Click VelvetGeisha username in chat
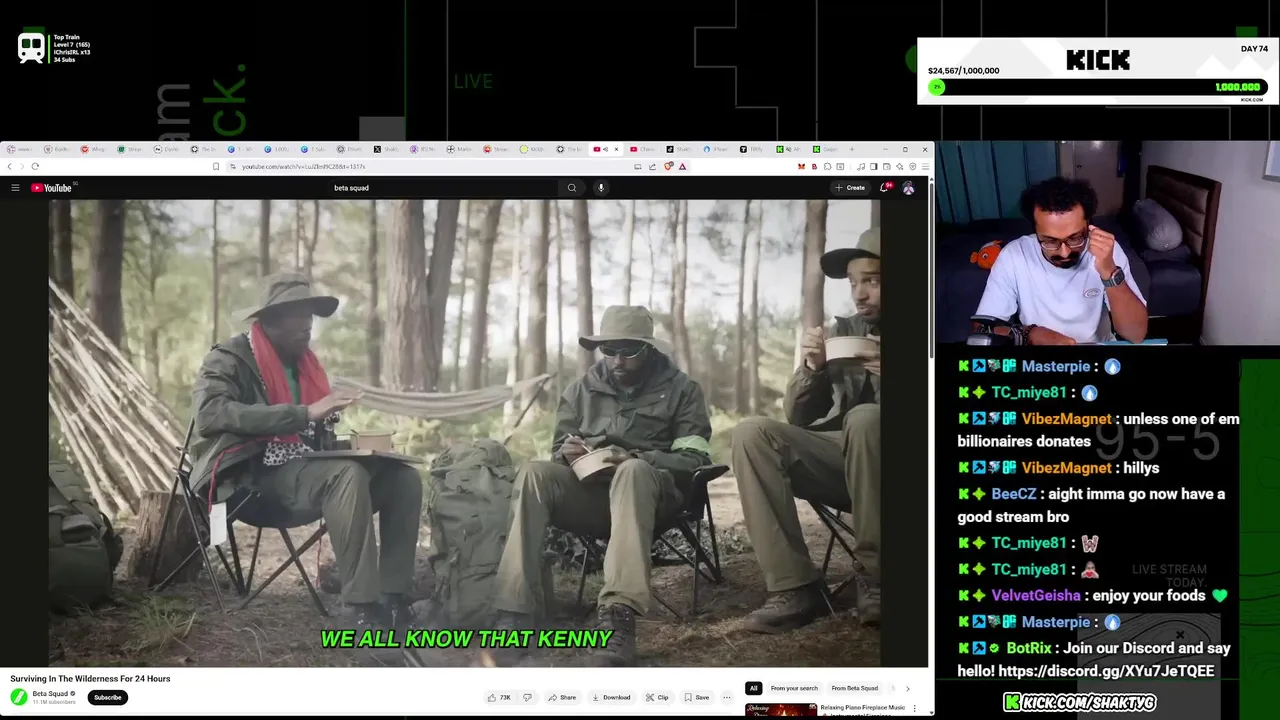Image resolution: width=1280 pixels, height=720 pixels. (1035, 595)
